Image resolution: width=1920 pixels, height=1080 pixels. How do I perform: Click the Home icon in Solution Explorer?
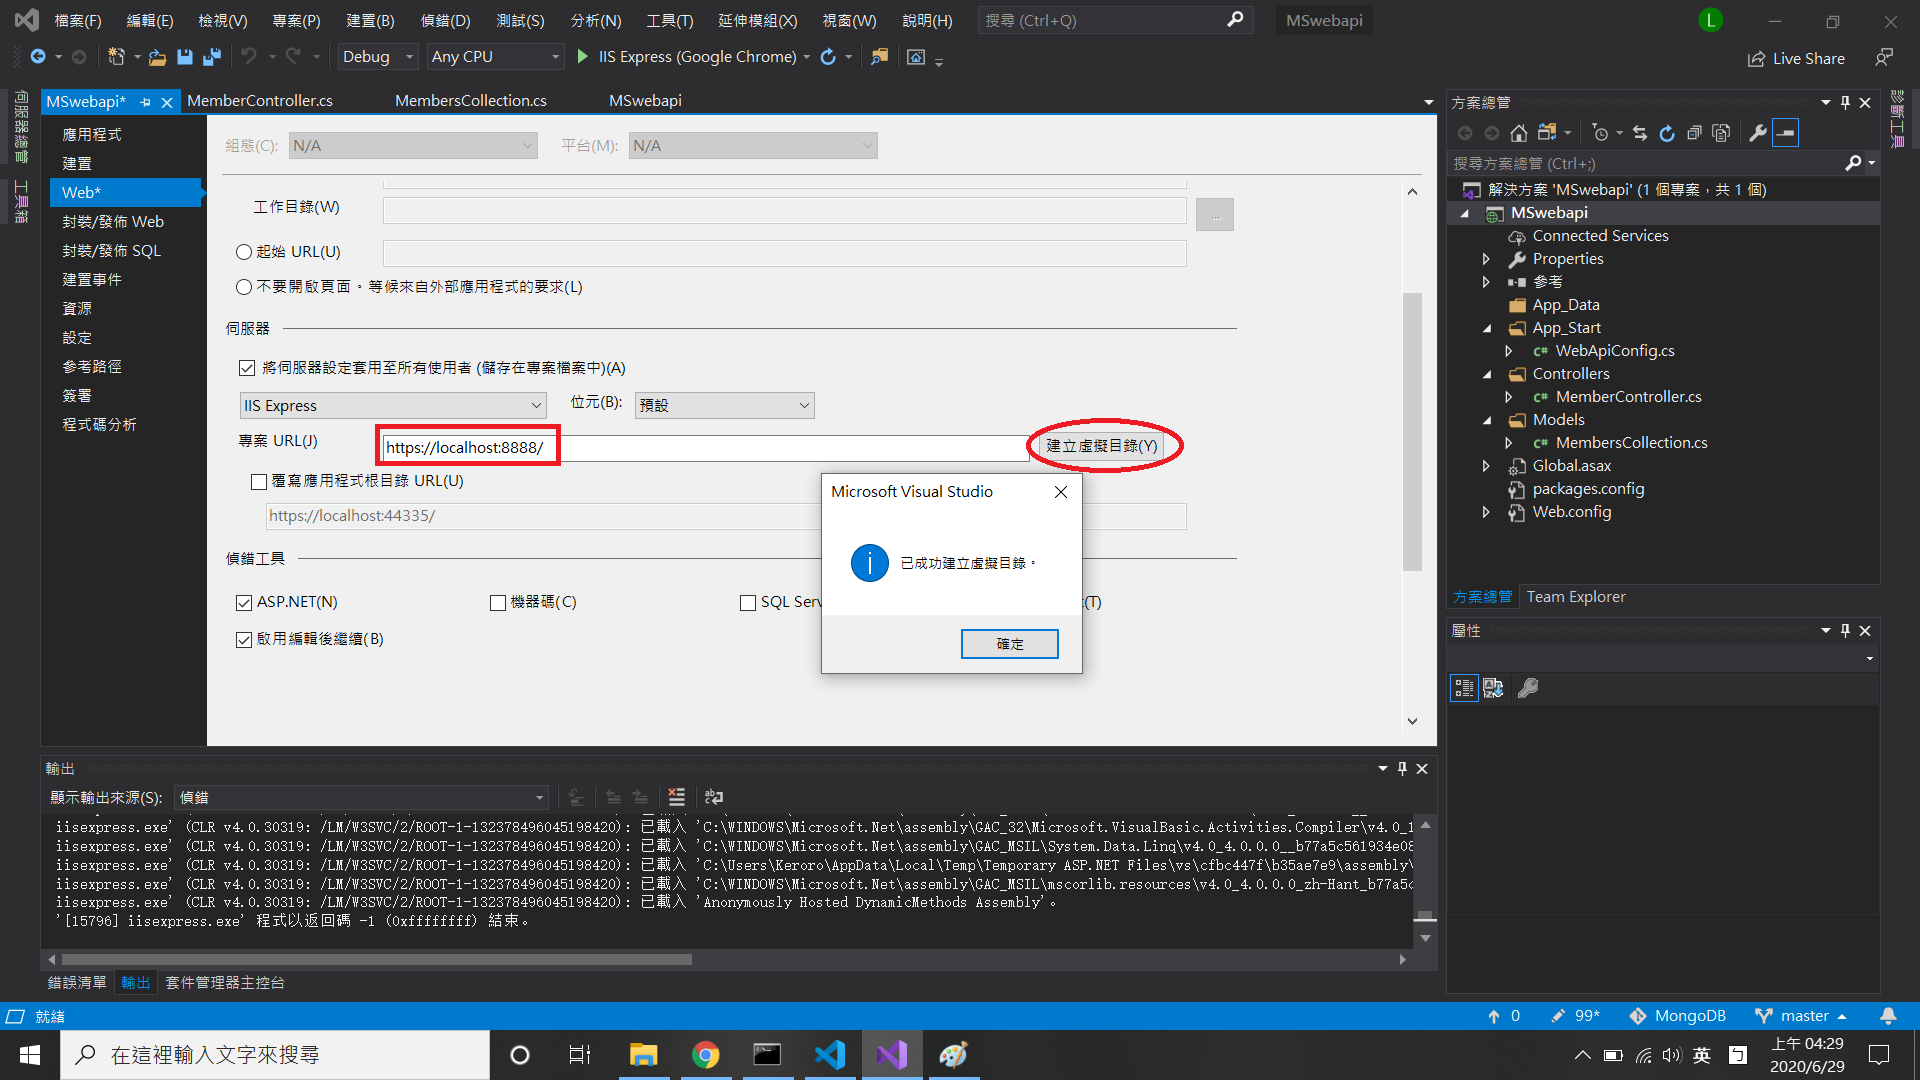pos(1518,133)
